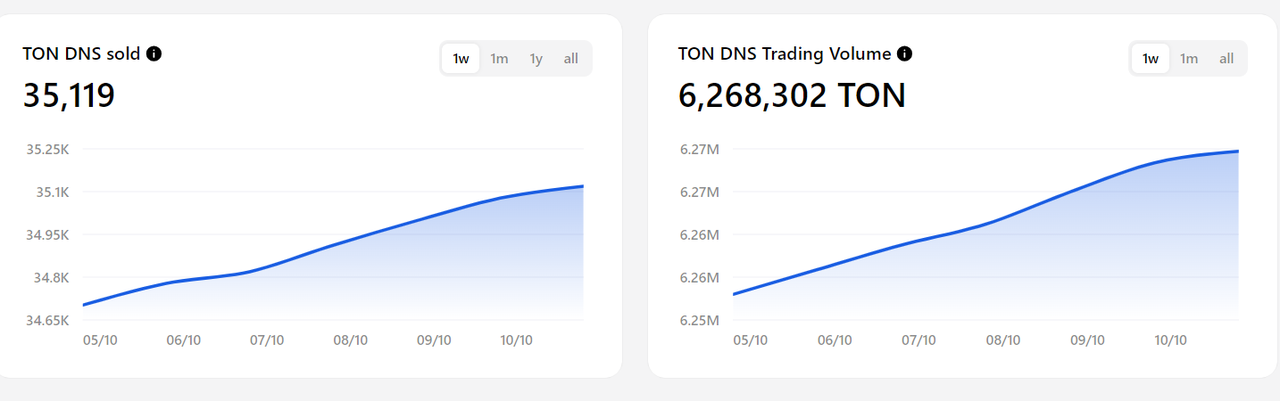
Task: Click the 34.65K y-axis label
Action: pyautogui.click(x=47, y=320)
